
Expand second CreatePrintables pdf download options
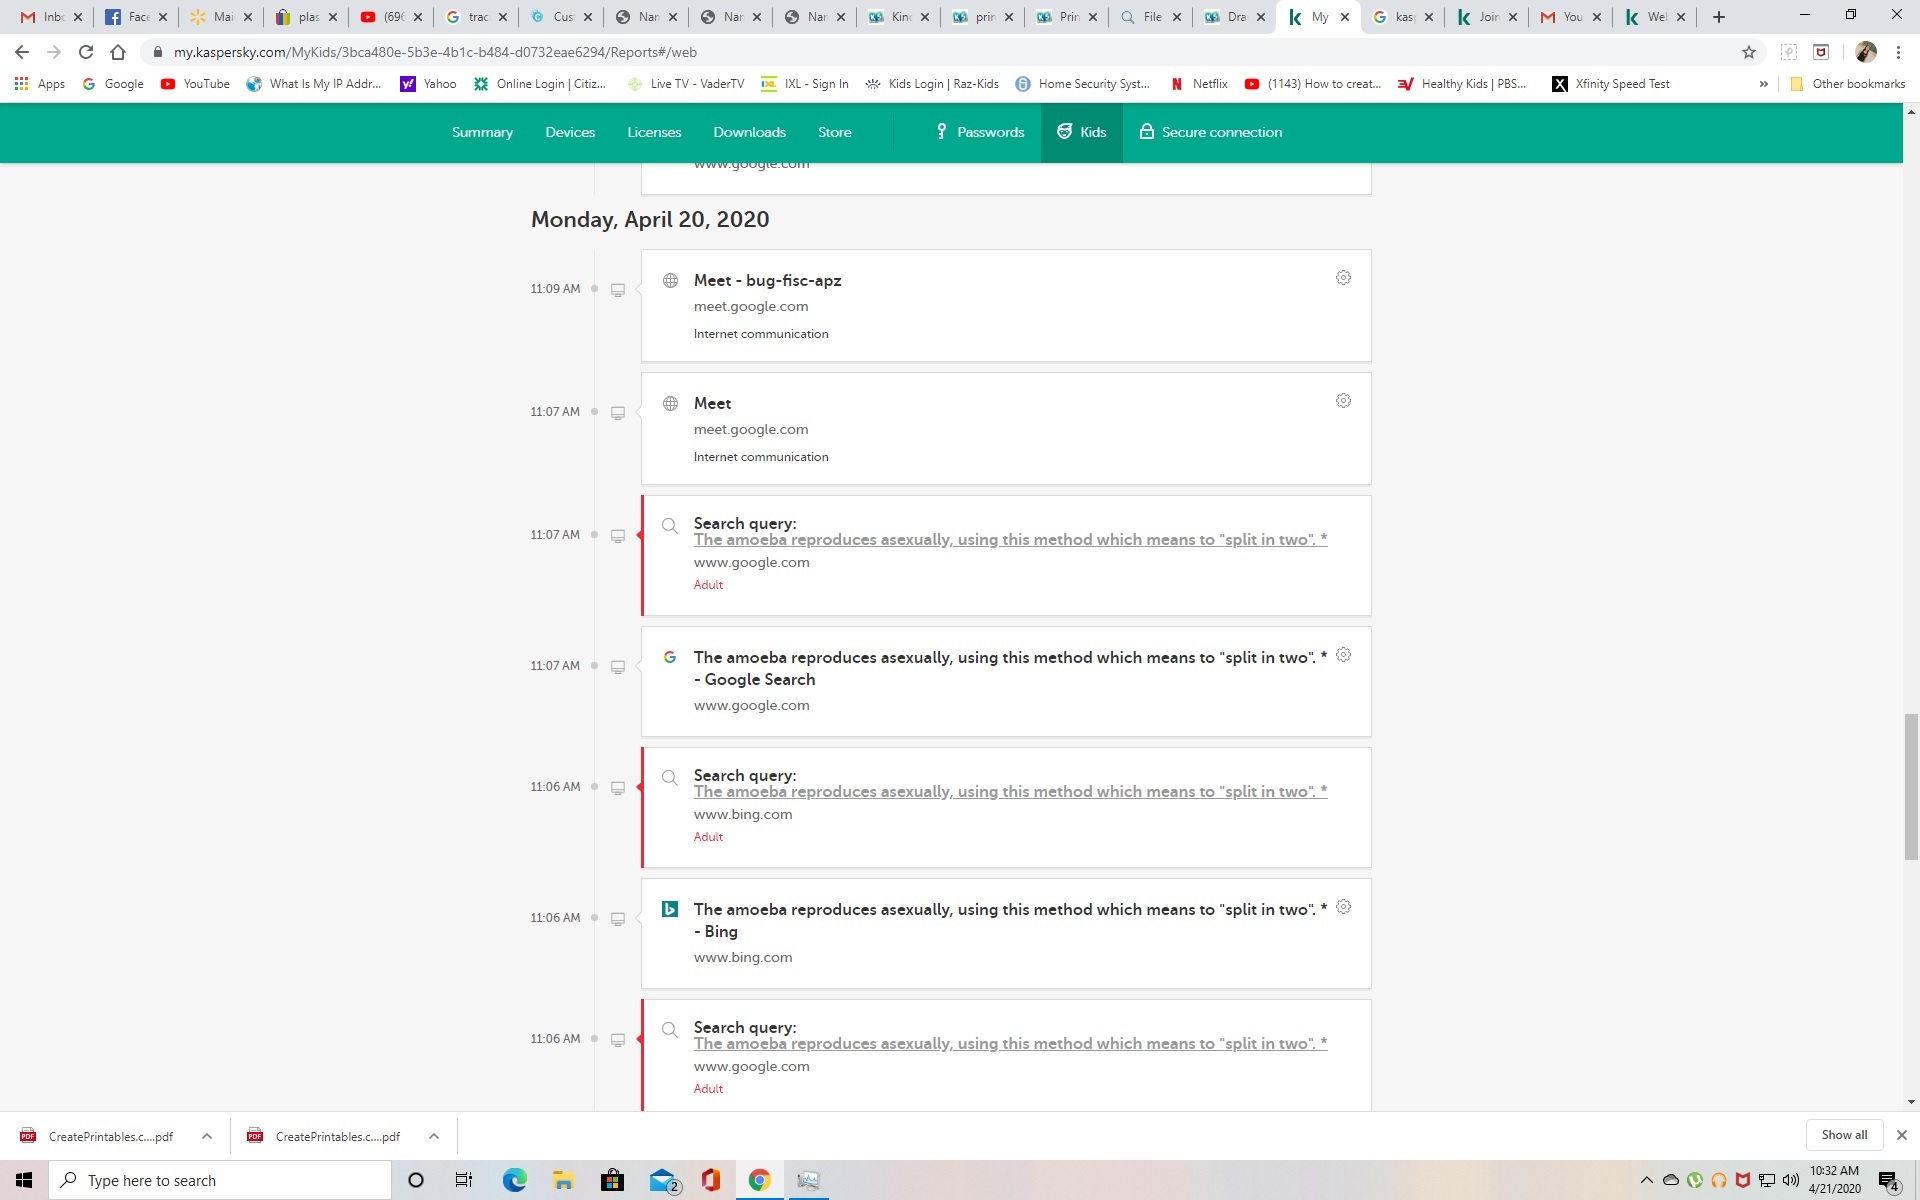[433, 1136]
